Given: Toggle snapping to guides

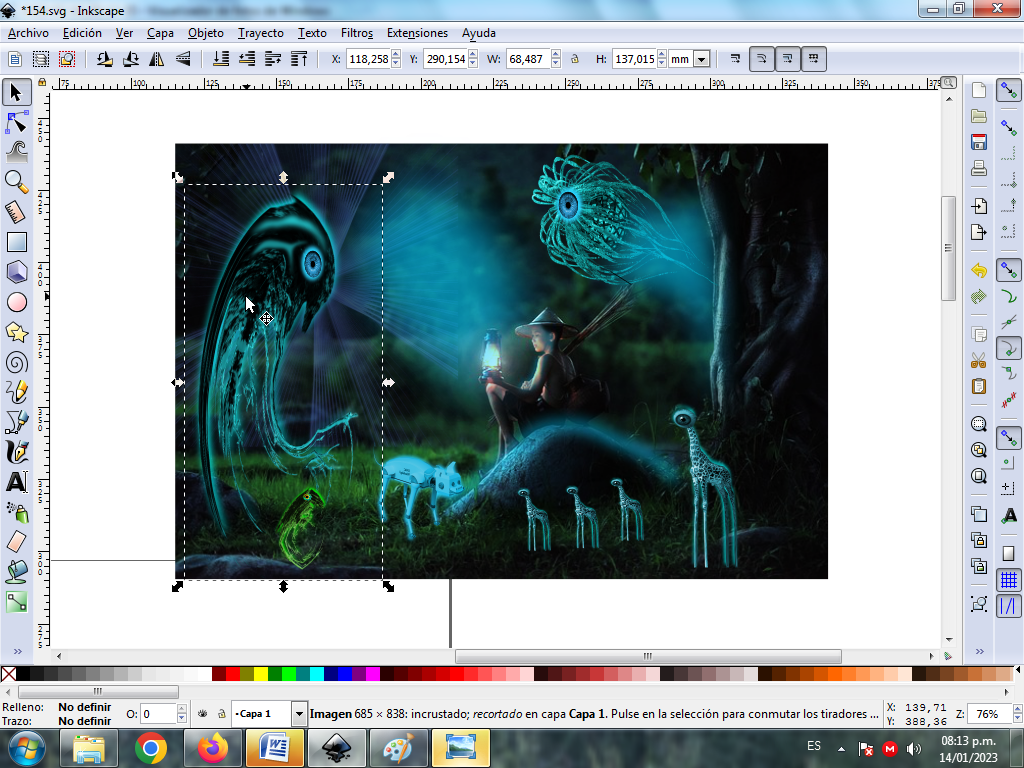Looking at the screenshot, I should (1009, 606).
